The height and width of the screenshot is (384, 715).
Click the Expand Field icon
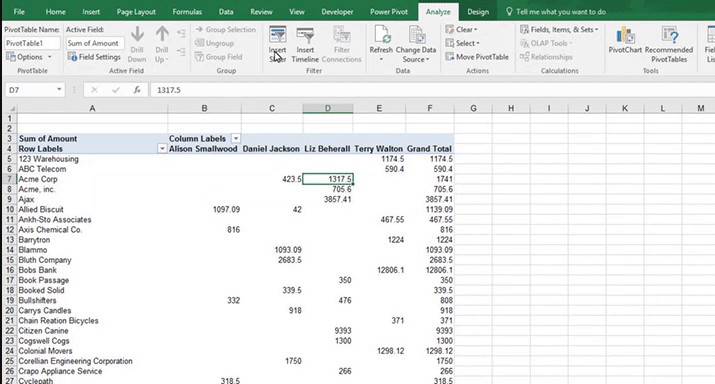(x=181, y=33)
